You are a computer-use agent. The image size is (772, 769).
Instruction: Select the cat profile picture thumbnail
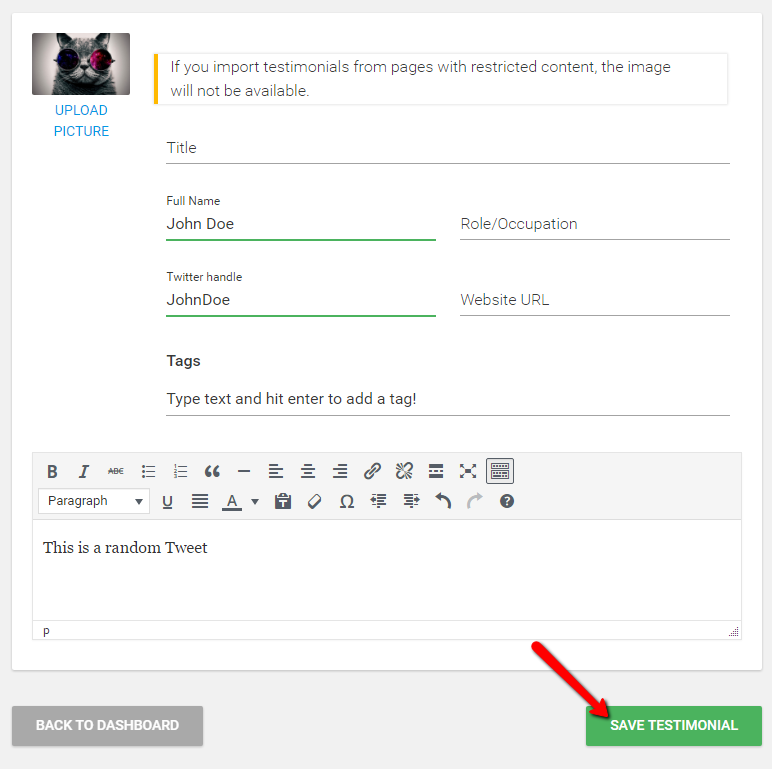click(x=81, y=64)
